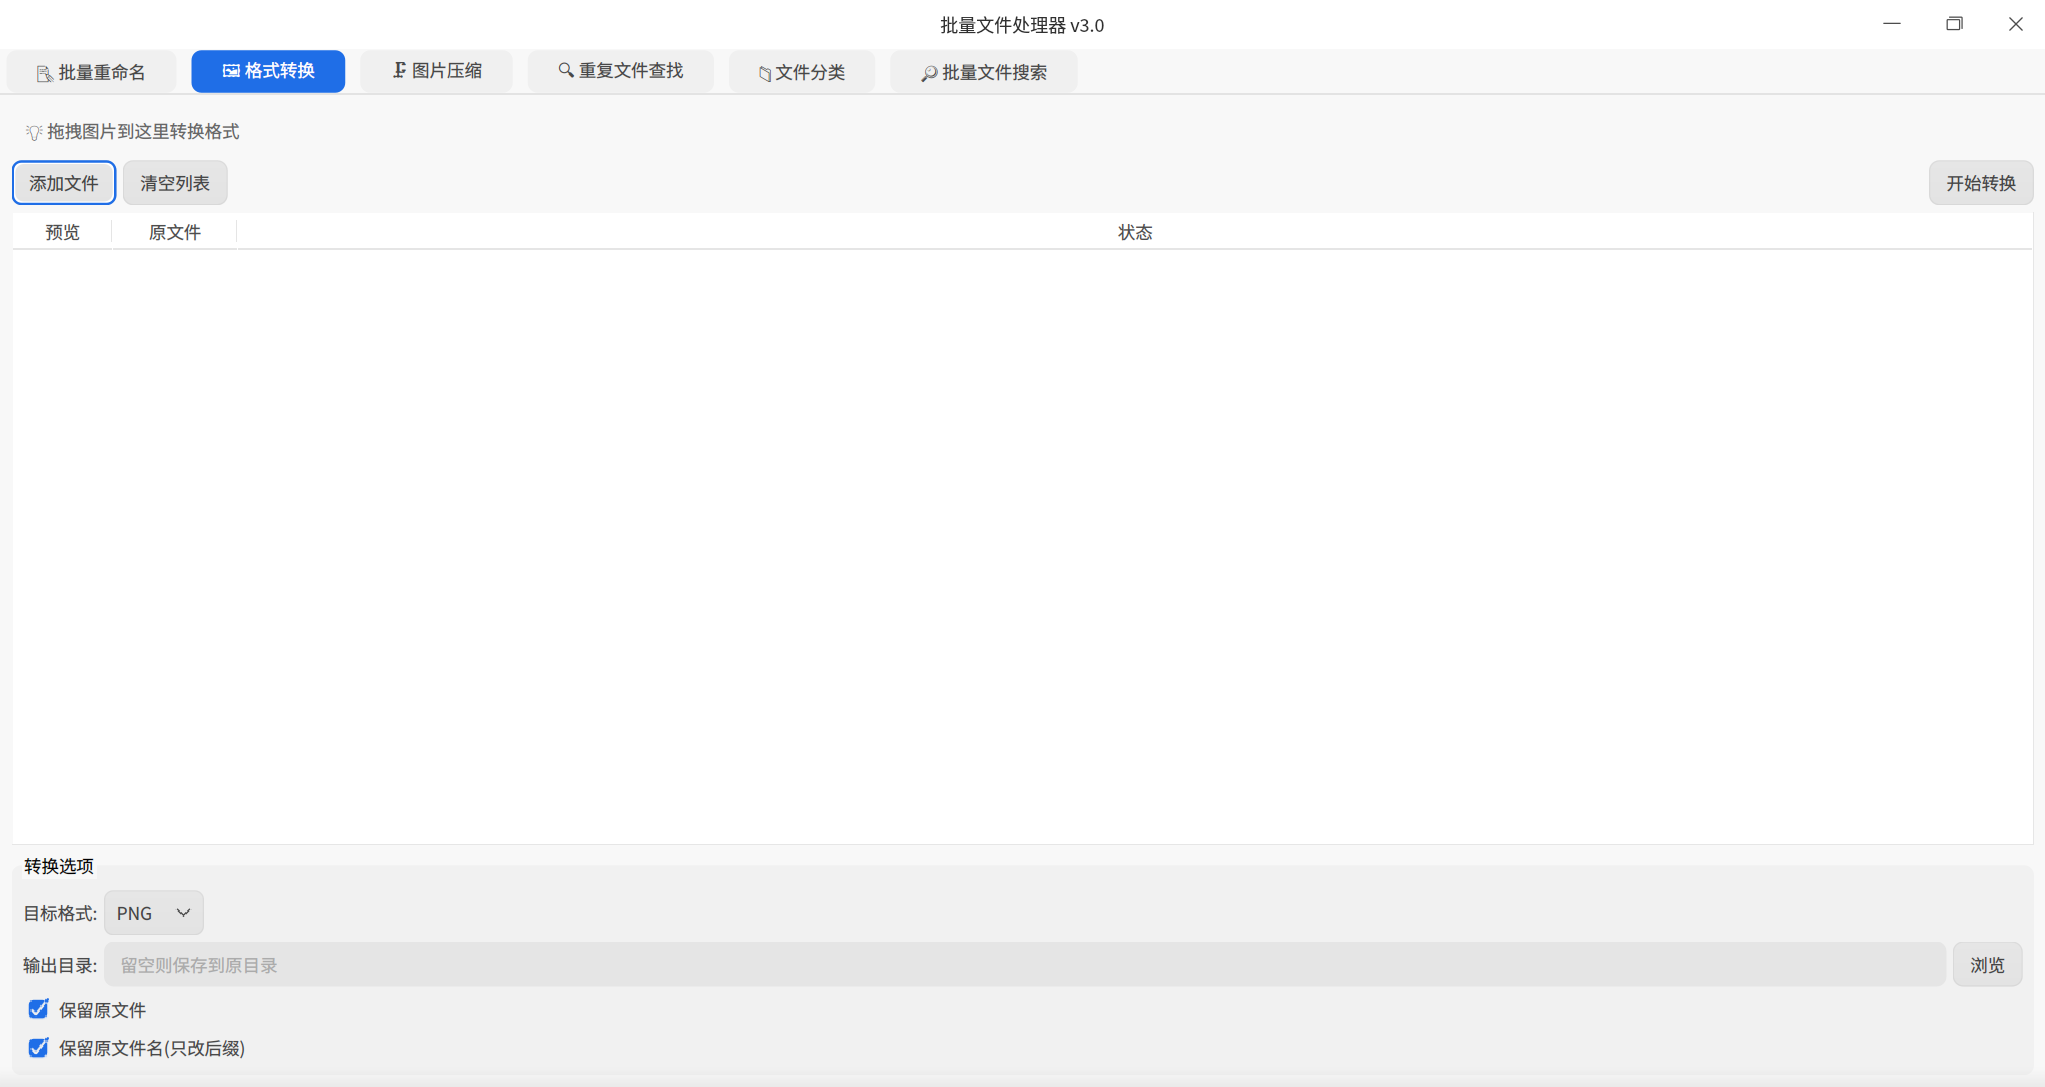The width and height of the screenshot is (2045, 1087).
Task: Click the 状态 column header
Action: pos(1135,232)
